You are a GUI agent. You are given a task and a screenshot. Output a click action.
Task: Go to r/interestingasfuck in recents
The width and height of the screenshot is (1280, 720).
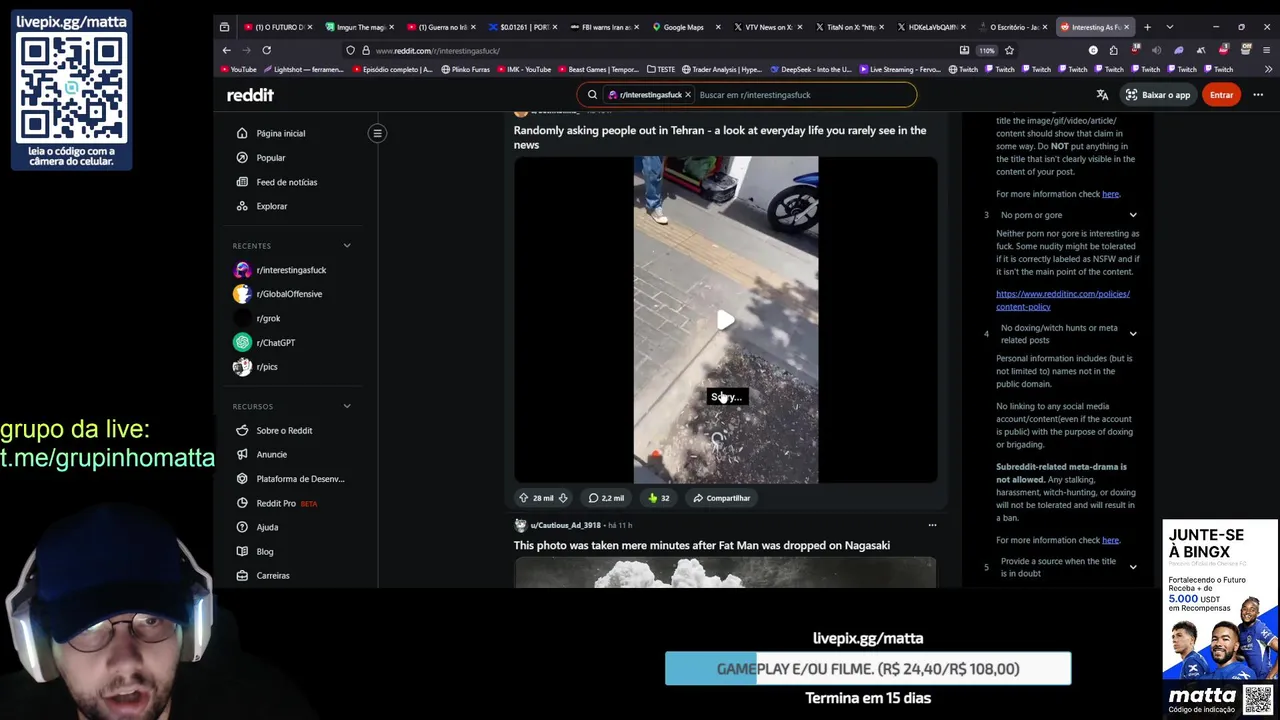click(291, 270)
